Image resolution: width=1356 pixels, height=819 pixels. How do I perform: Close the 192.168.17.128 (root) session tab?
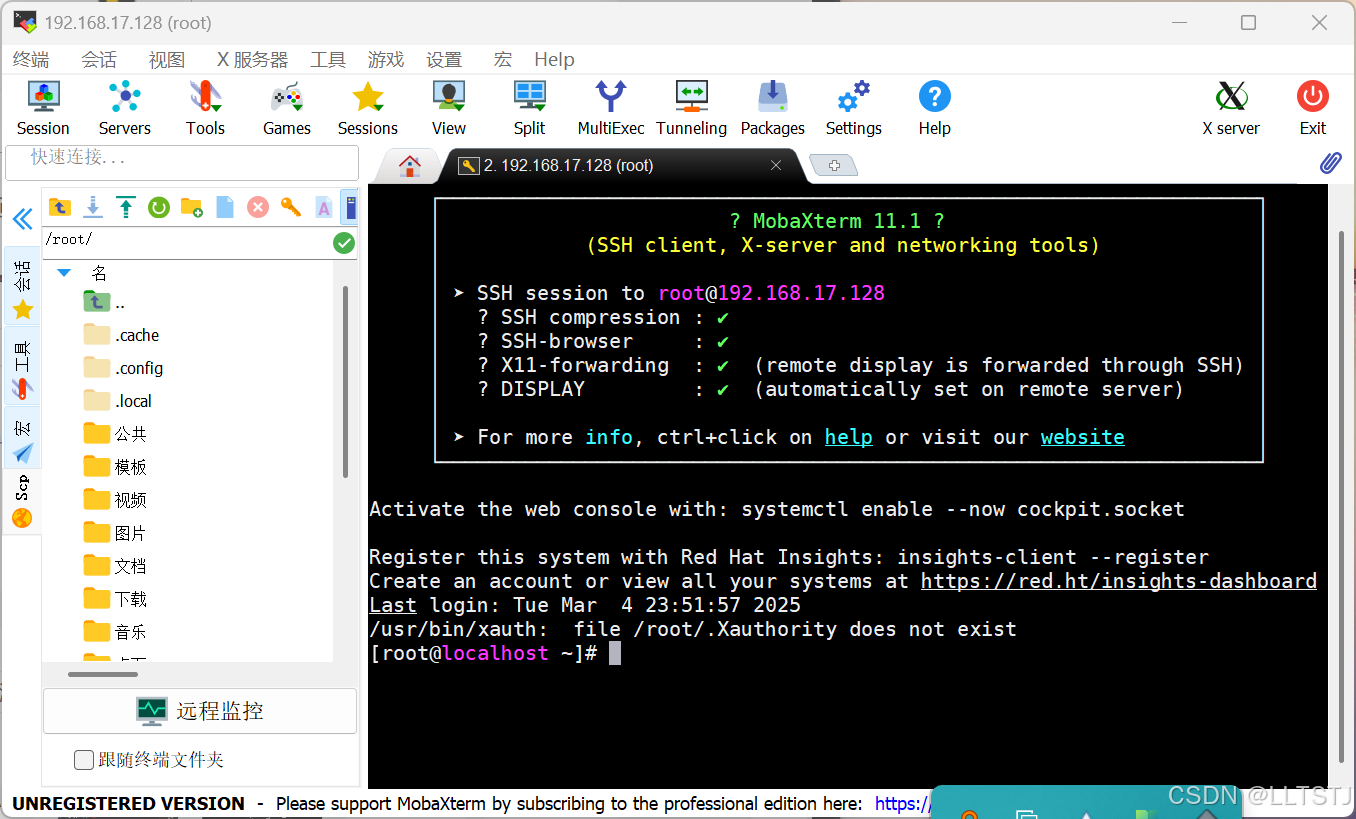coord(777,166)
